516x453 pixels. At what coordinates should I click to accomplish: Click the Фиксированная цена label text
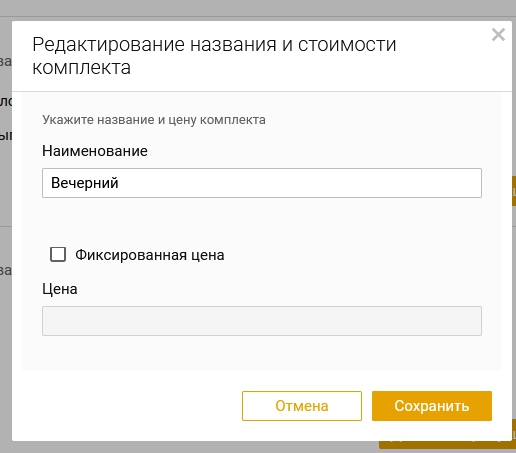pyautogui.click(x=150, y=255)
